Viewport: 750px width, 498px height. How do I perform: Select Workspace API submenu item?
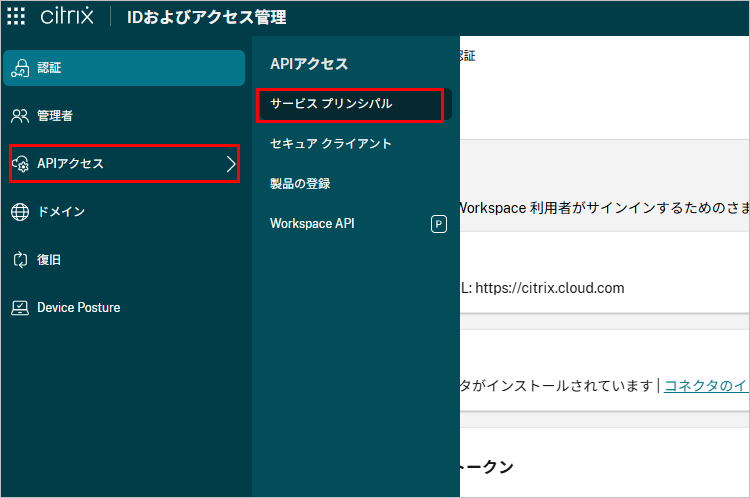(354, 224)
